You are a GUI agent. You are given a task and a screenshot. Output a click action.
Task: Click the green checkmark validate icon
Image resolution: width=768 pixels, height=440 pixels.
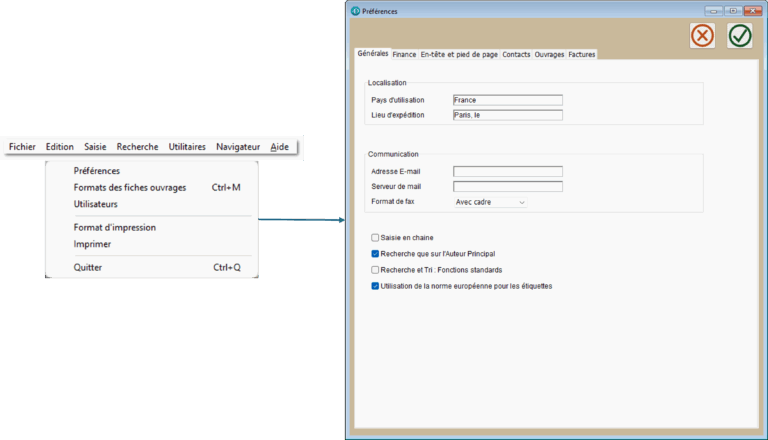[740, 36]
